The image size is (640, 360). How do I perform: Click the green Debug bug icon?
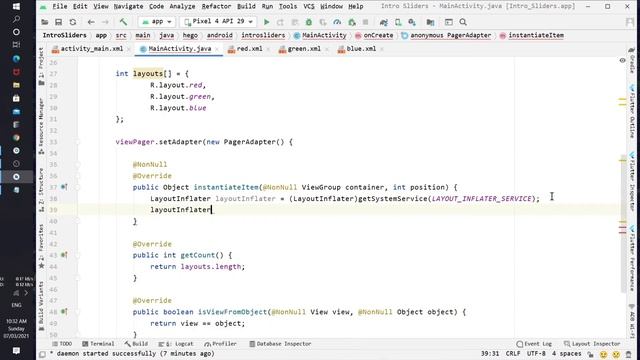309,22
